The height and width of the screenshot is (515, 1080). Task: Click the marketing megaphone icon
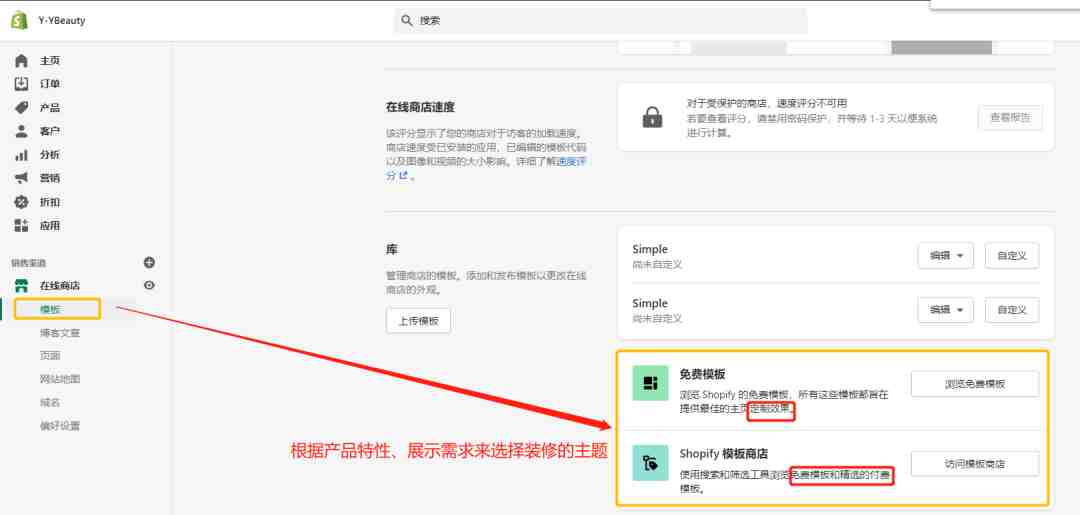click(x=21, y=178)
